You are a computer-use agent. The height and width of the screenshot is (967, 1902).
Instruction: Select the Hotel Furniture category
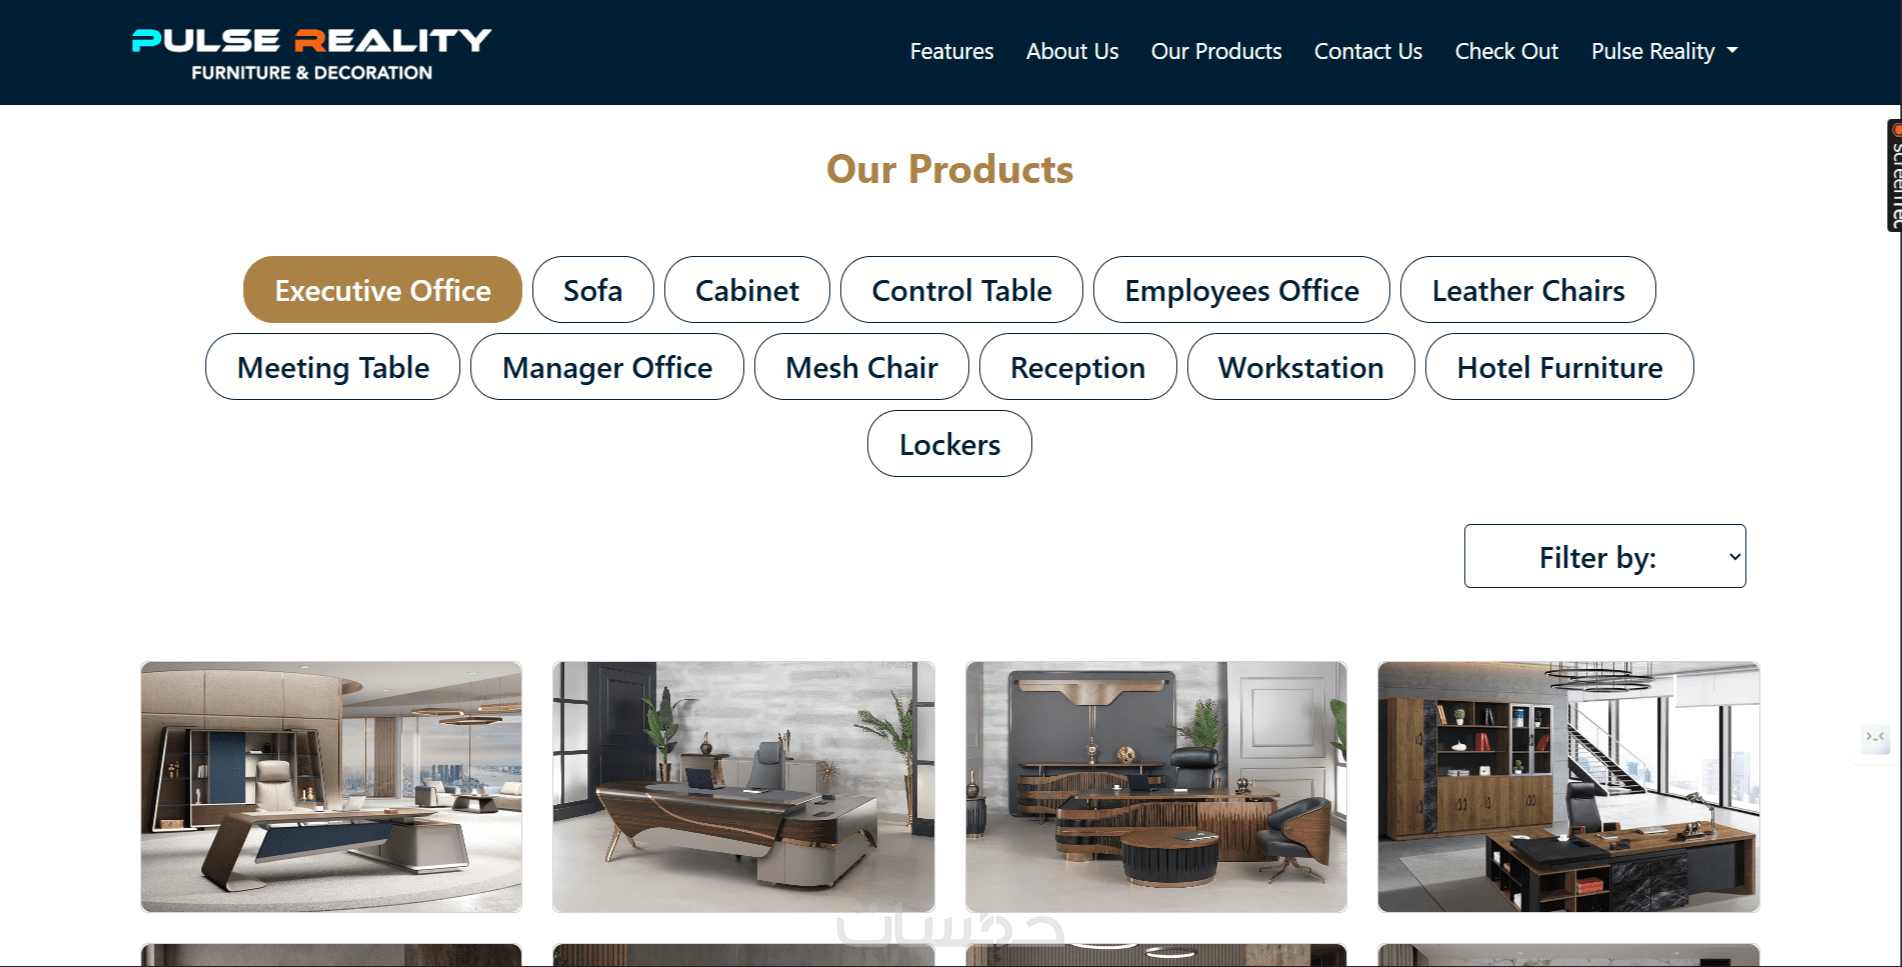[1559, 367]
